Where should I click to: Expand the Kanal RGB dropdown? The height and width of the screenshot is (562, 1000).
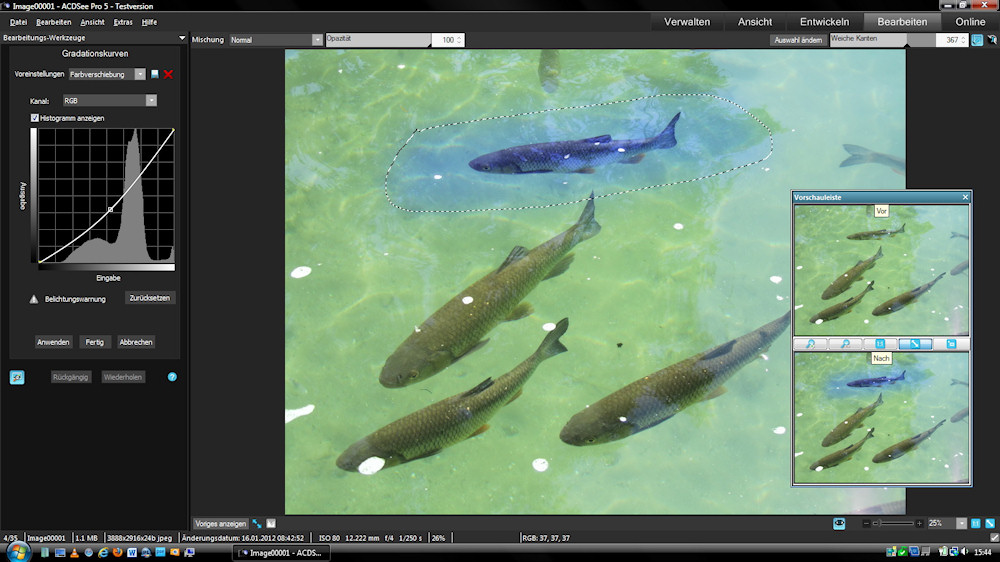151,100
